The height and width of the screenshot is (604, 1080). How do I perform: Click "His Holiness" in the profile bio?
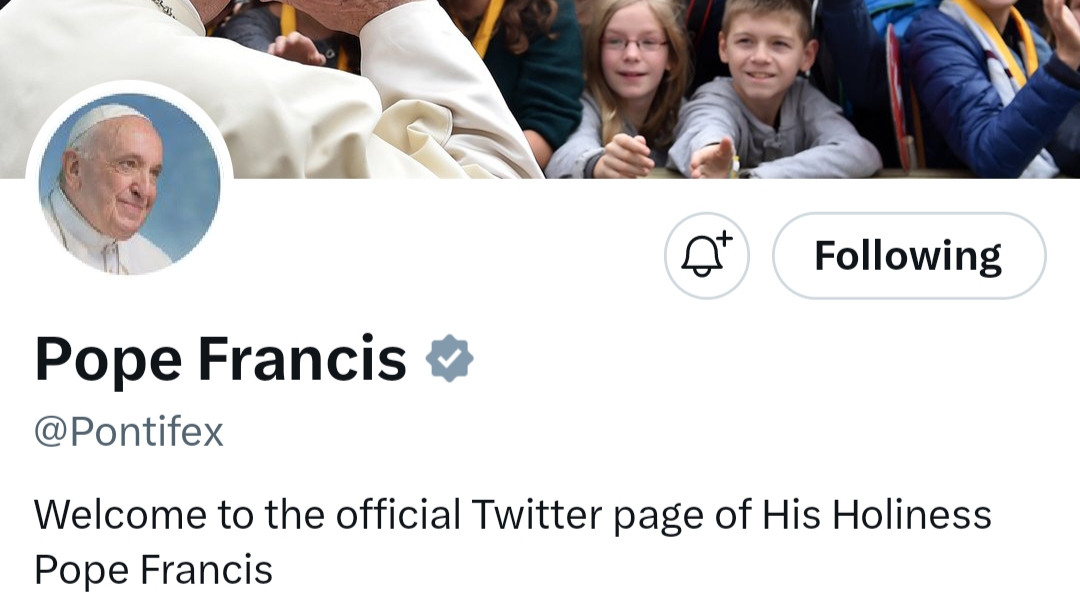pyautogui.click(x=876, y=515)
